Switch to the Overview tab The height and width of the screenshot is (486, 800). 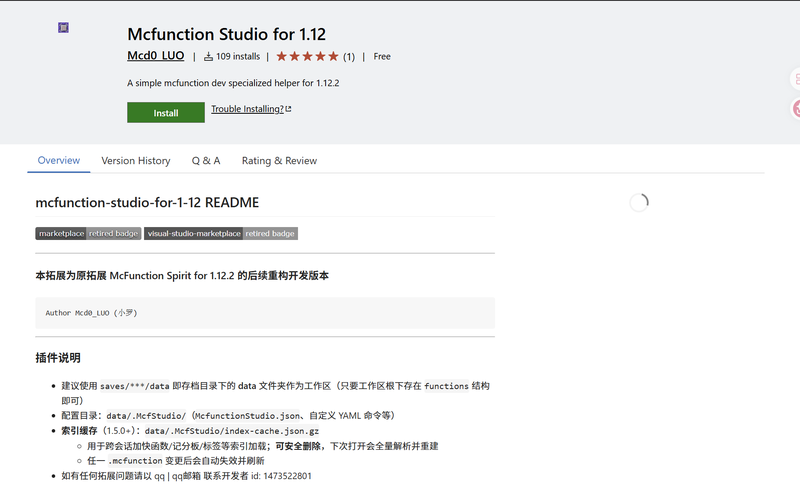click(x=59, y=160)
